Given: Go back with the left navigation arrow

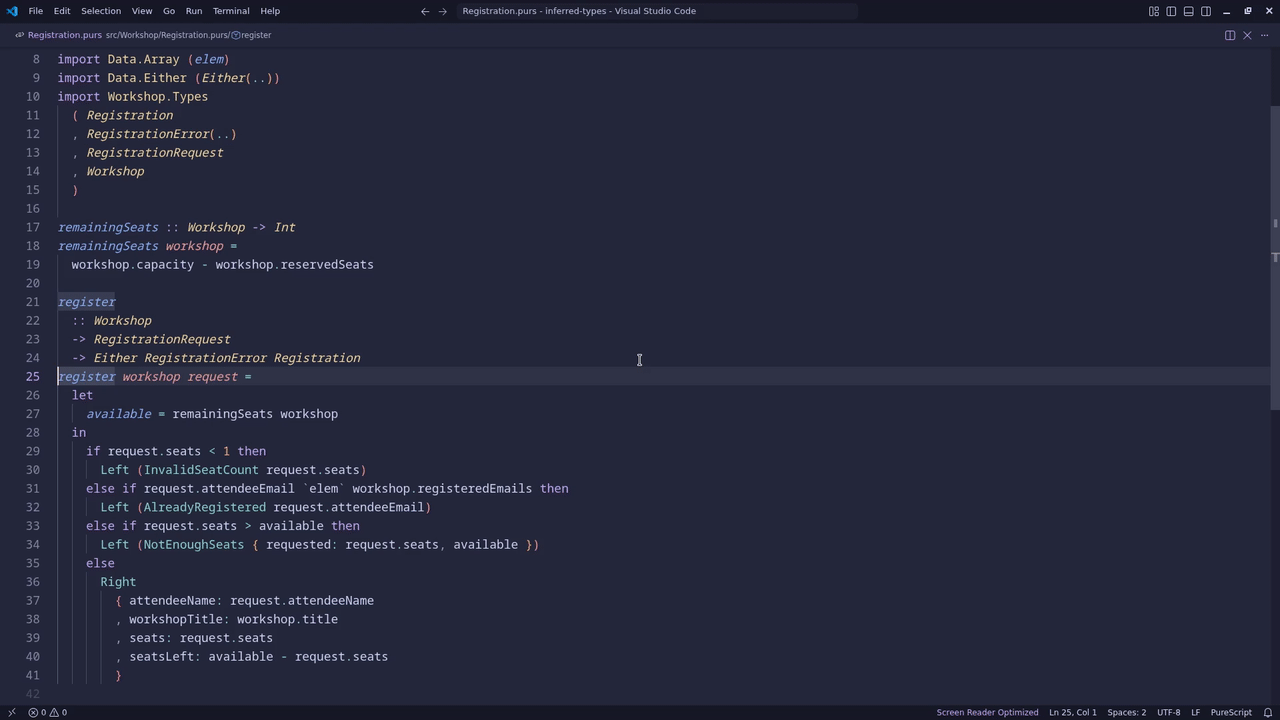Looking at the screenshot, I should pyautogui.click(x=425, y=11).
